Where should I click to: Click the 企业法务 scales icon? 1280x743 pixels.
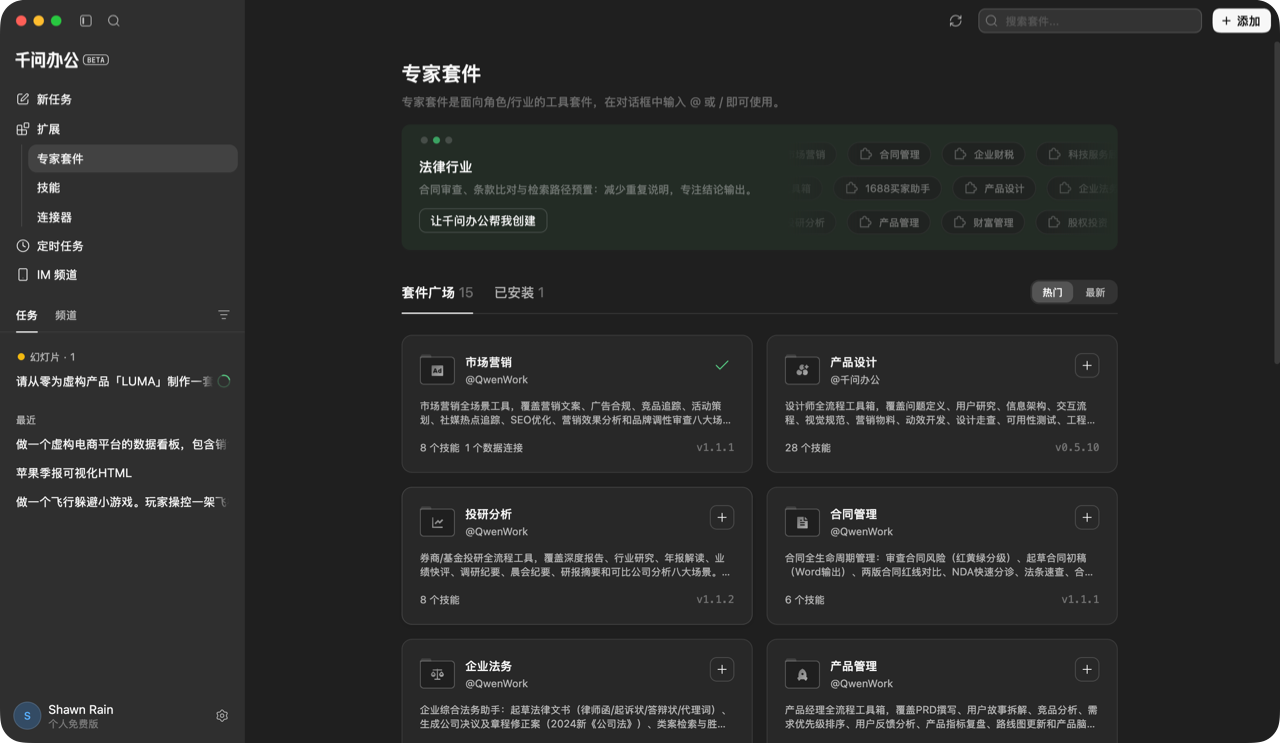pos(437,674)
